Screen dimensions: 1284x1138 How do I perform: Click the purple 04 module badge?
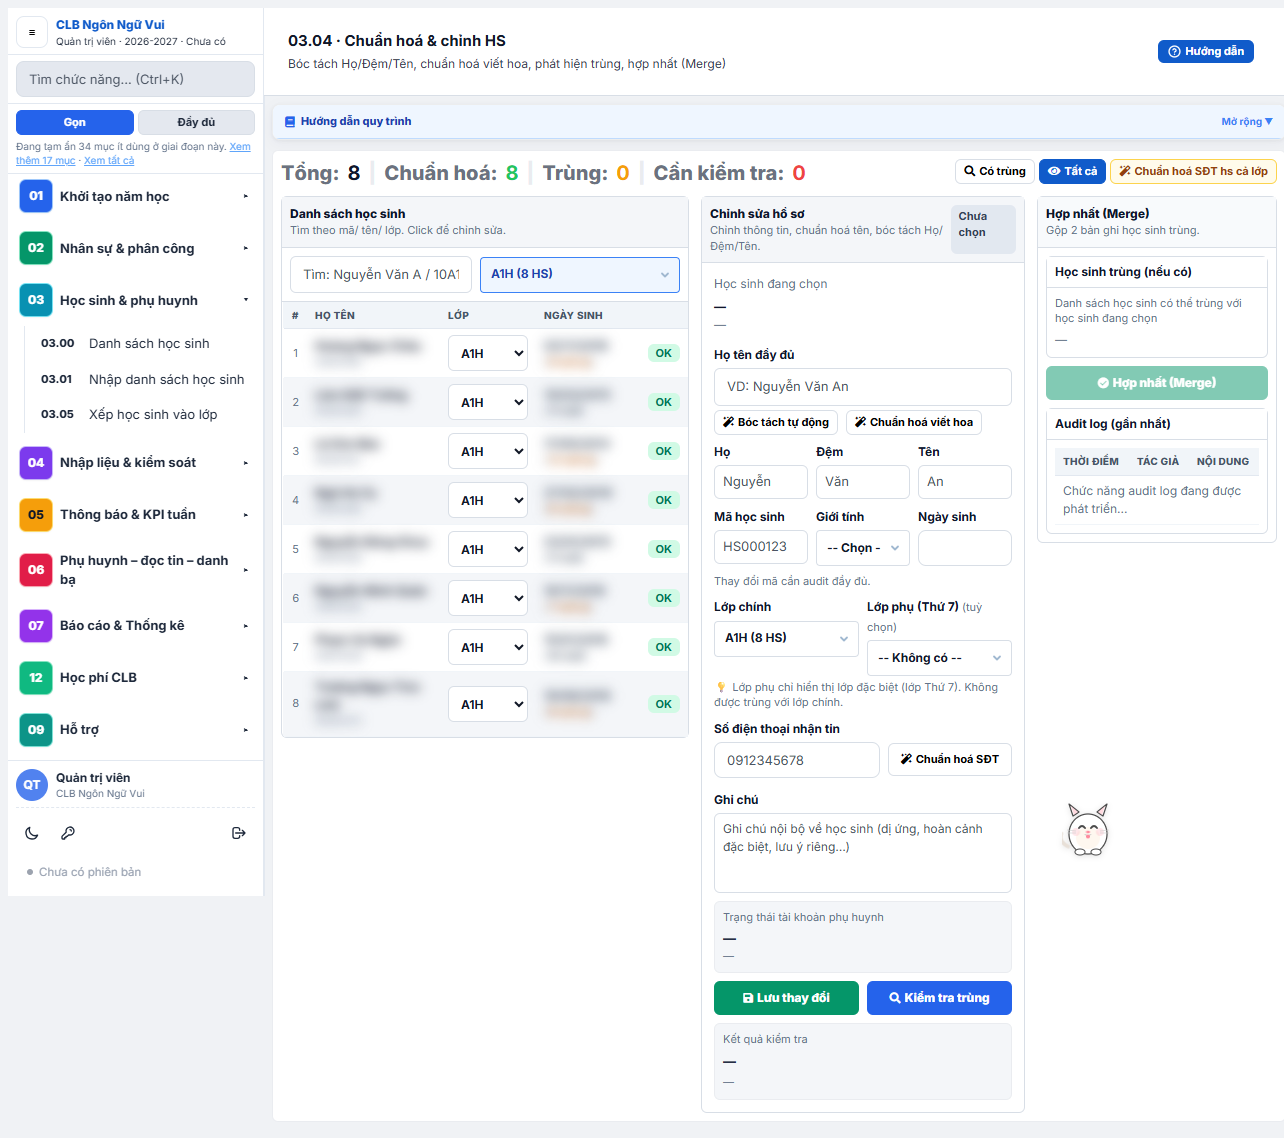(36, 462)
